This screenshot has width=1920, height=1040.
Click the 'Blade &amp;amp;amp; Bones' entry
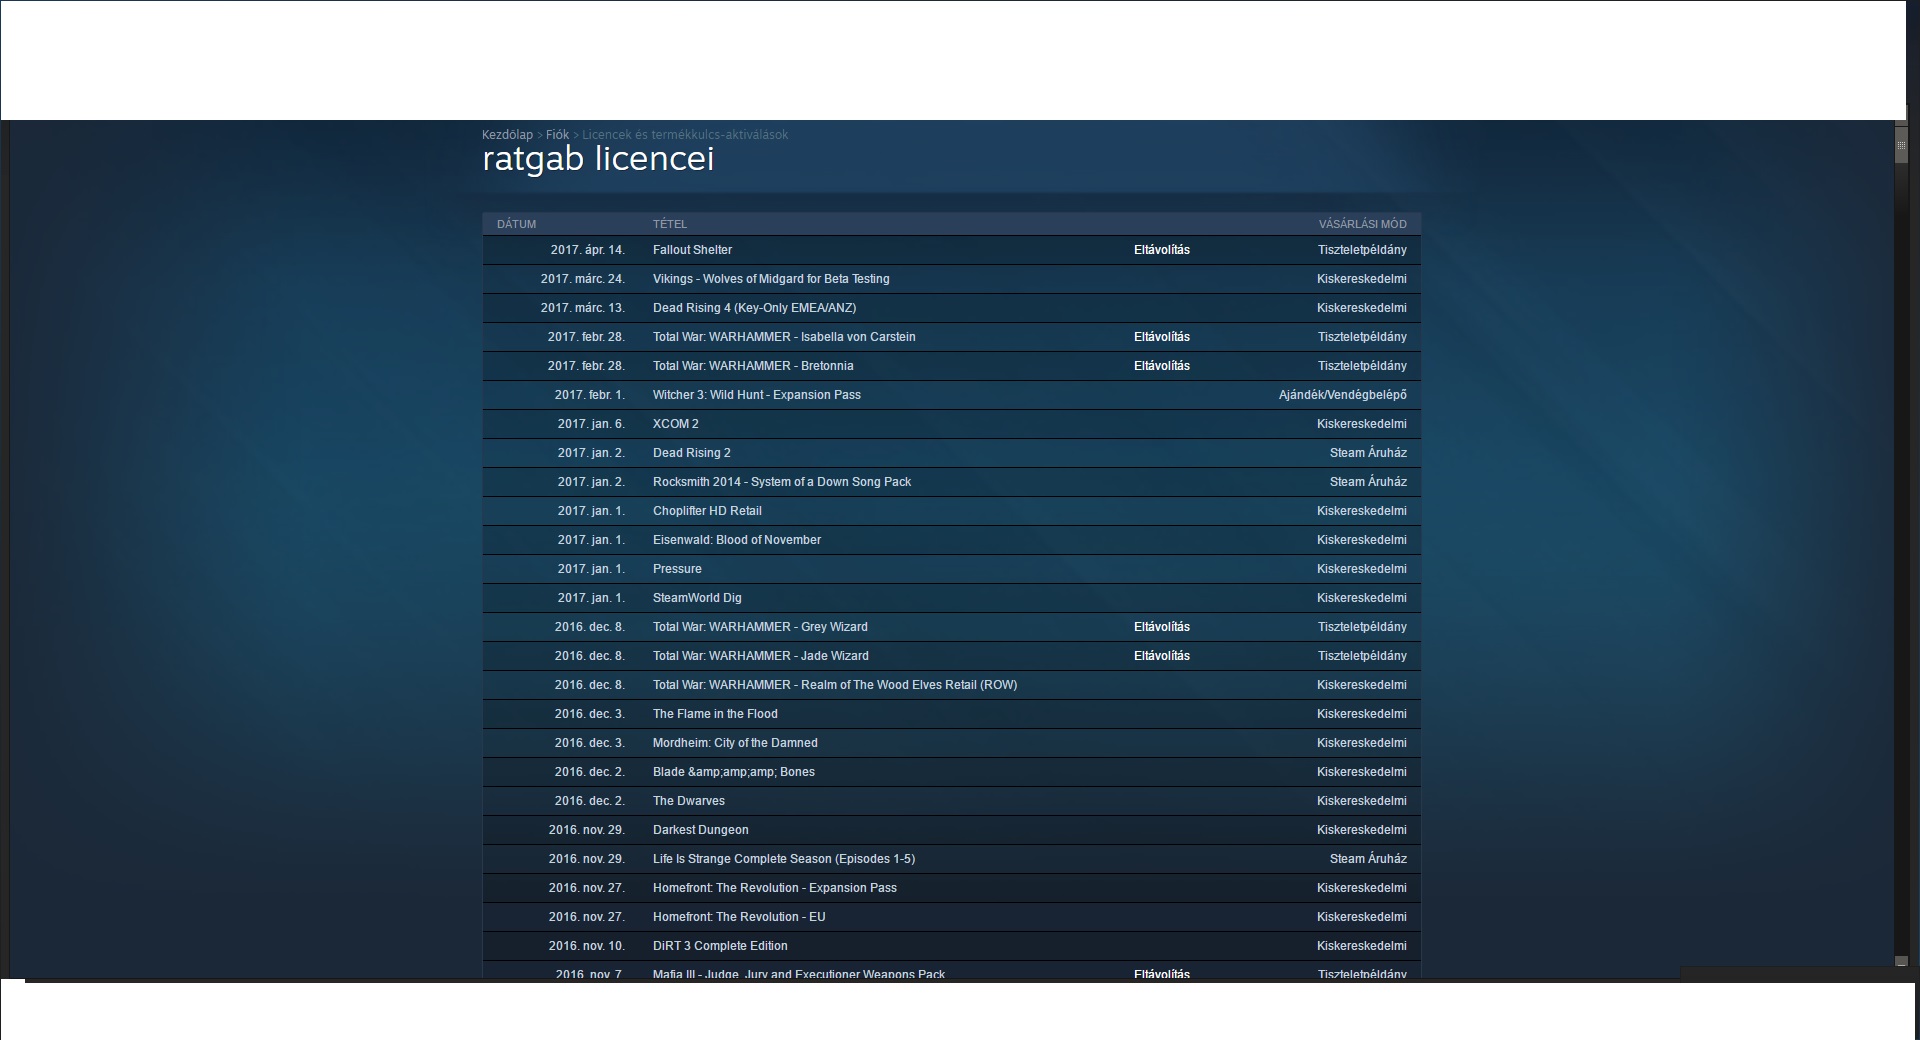pos(734,772)
